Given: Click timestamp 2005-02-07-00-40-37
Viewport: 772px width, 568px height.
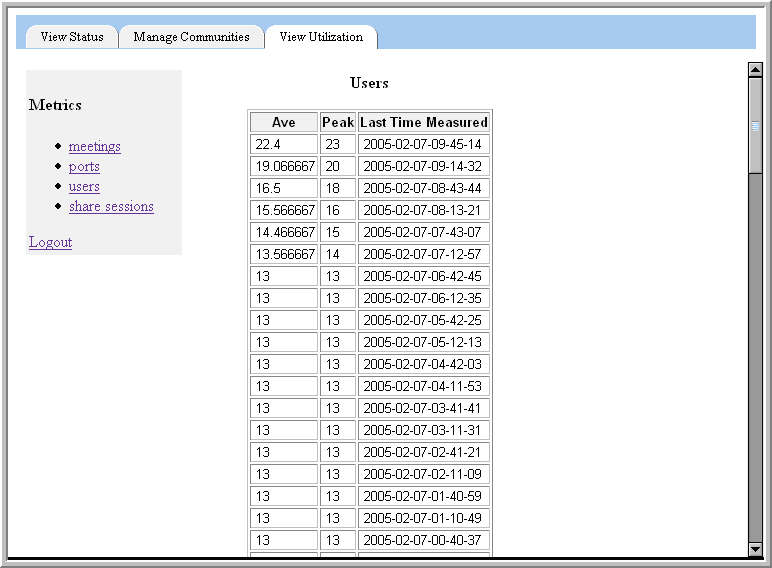Looking at the screenshot, I should pos(424,540).
